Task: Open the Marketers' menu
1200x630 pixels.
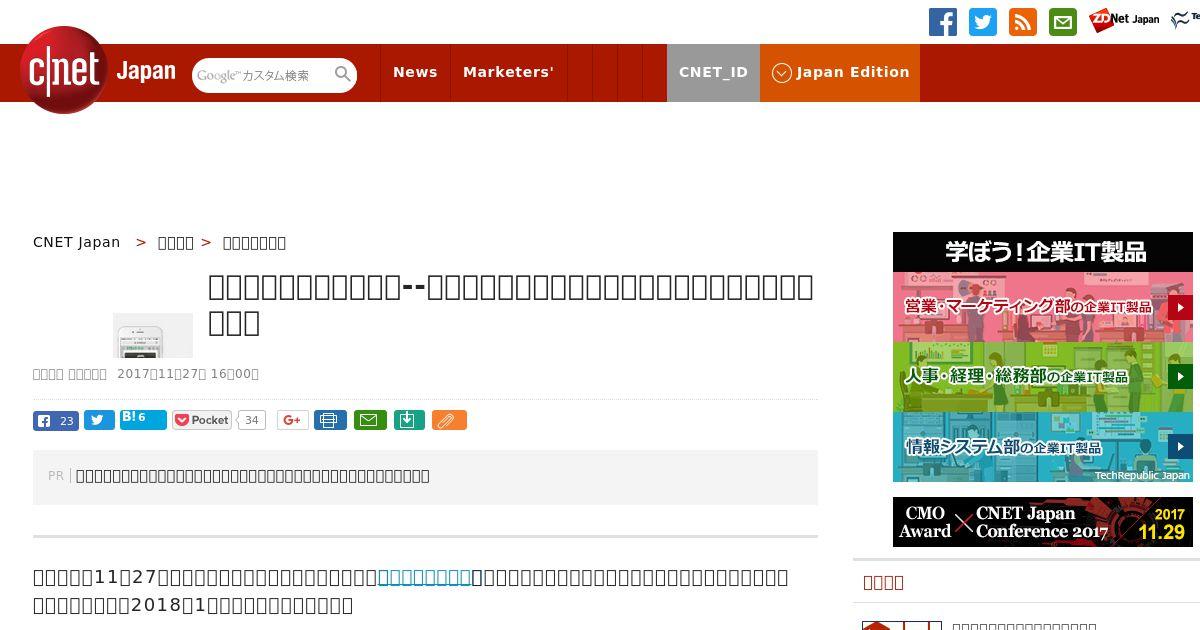Action: 508,72
